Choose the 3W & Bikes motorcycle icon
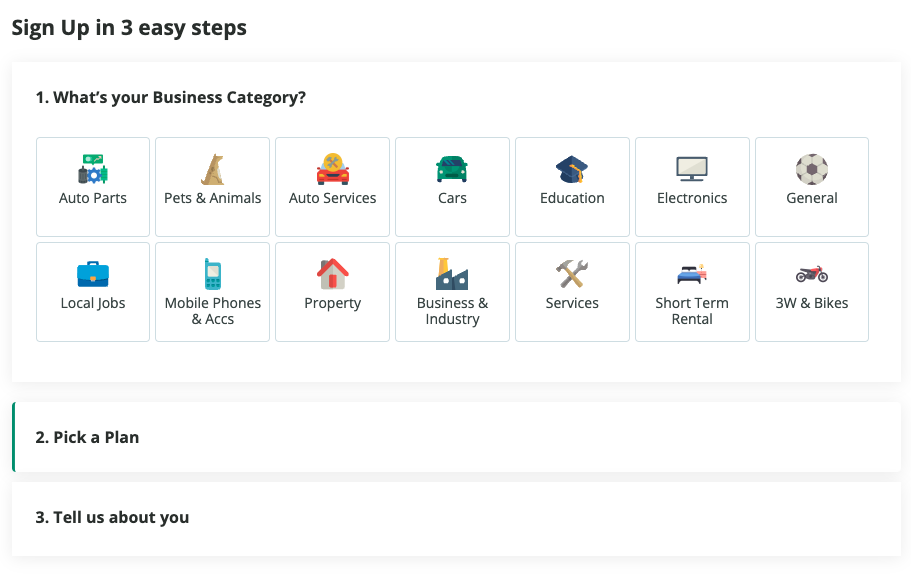The height and width of the screenshot is (574, 911). pyautogui.click(x=812, y=274)
